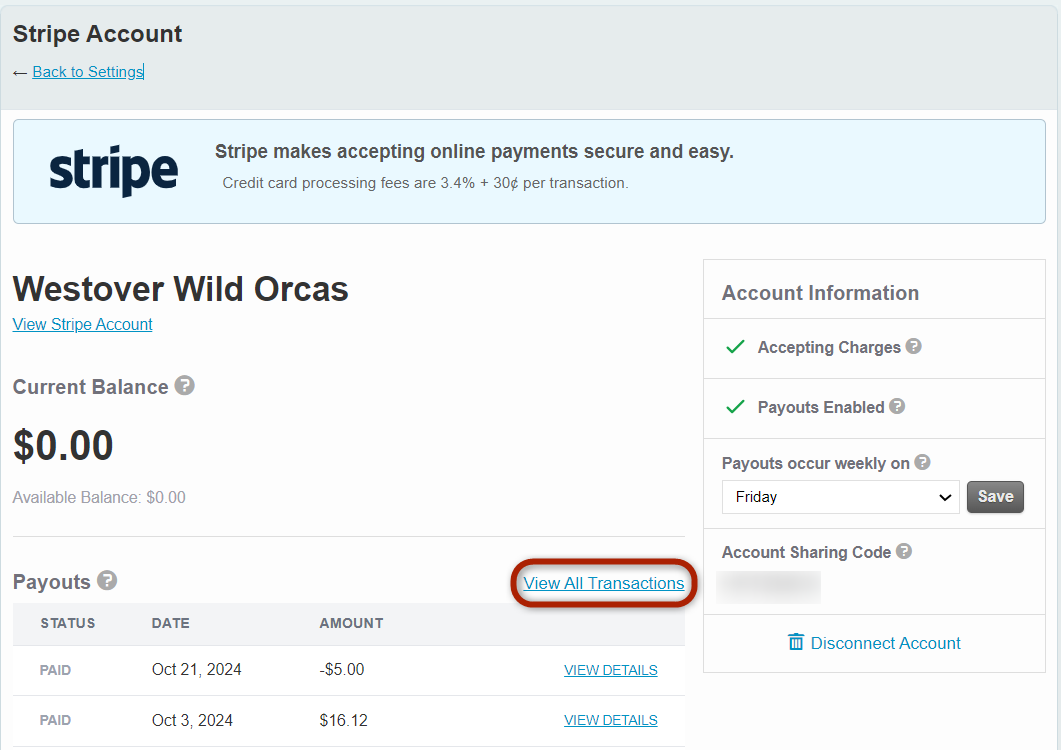The width and height of the screenshot is (1061, 750).
Task: Open the Friday payout day dropdown
Action: coord(840,498)
